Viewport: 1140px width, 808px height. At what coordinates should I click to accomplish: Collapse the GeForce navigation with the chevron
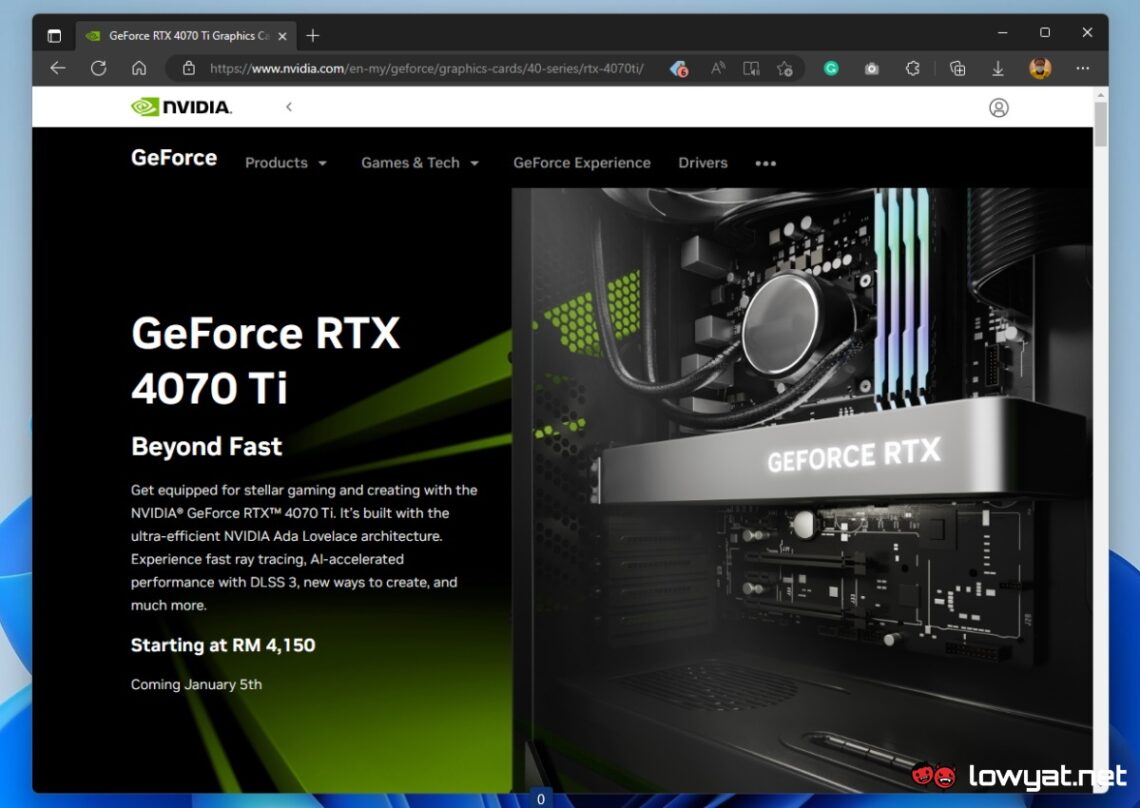point(288,106)
